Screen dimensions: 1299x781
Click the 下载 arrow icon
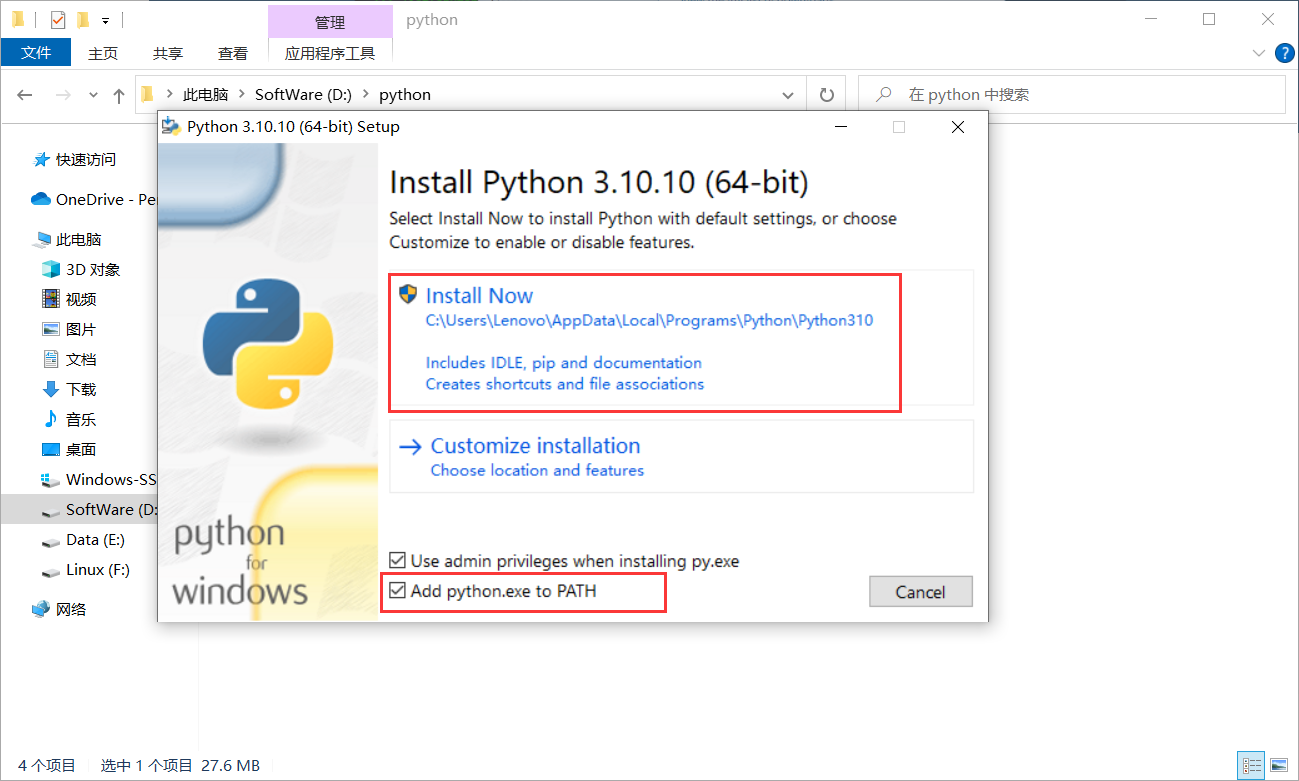(x=51, y=389)
